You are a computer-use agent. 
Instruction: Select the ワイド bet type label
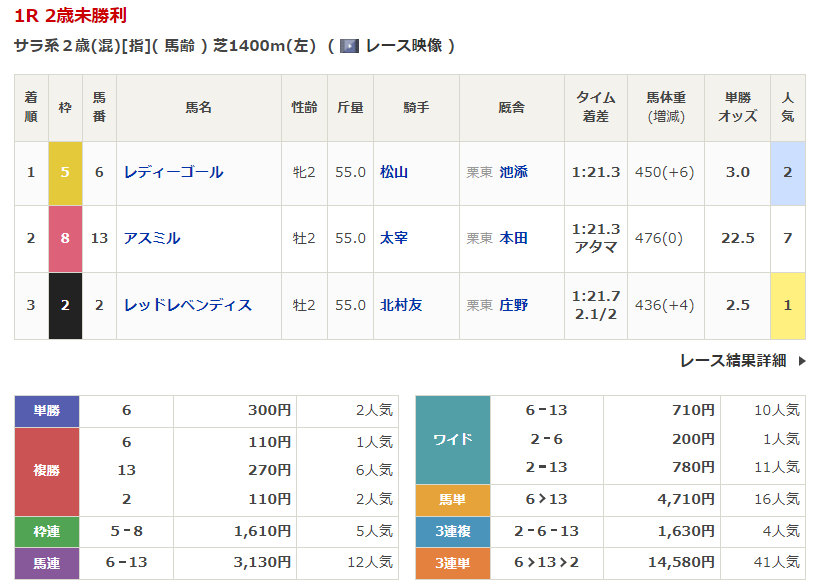click(452, 439)
